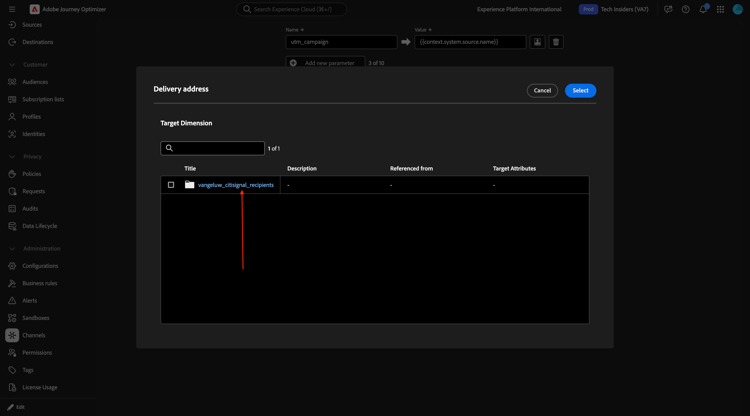Open the apps grid switcher
This screenshot has width=750, height=416.
[720, 9]
